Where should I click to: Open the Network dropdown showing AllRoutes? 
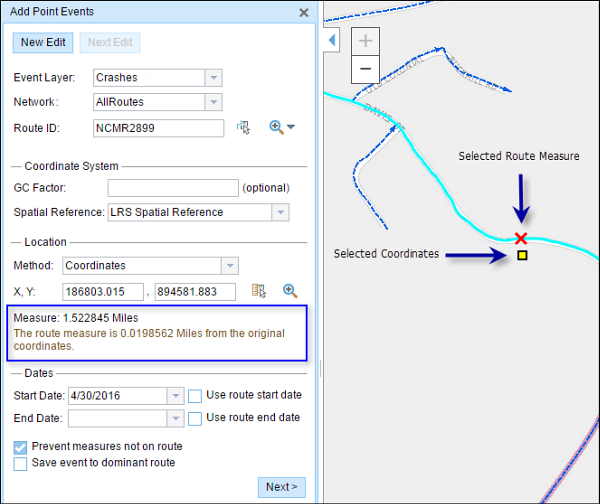(x=213, y=102)
